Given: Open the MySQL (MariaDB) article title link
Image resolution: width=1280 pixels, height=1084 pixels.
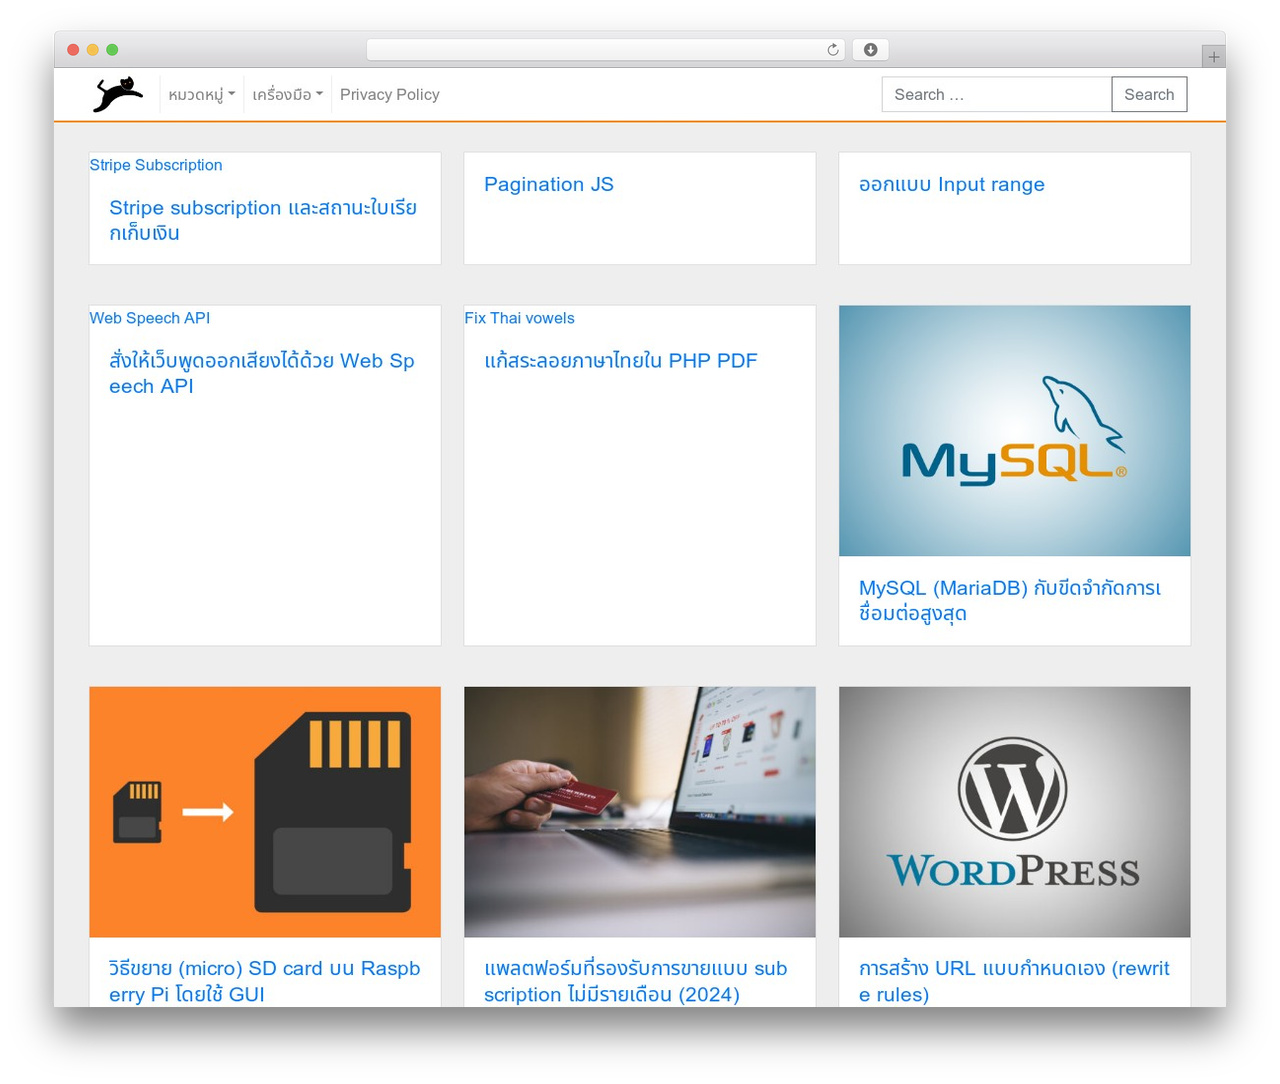Looking at the screenshot, I should pyautogui.click(x=1010, y=600).
